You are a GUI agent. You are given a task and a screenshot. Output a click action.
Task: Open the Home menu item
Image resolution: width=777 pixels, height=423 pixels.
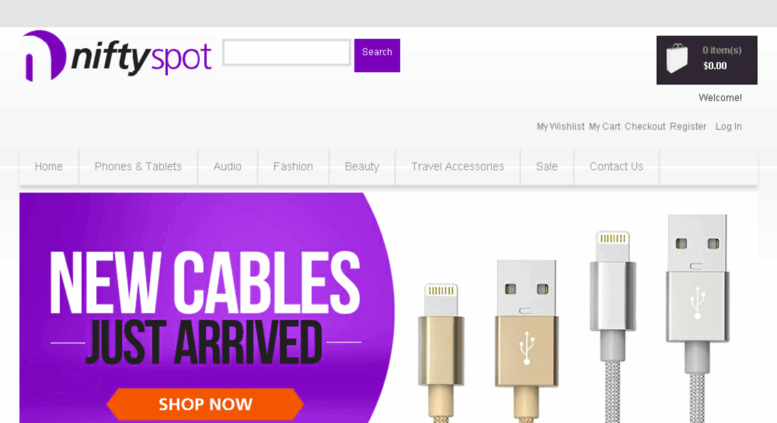(49, 166)
